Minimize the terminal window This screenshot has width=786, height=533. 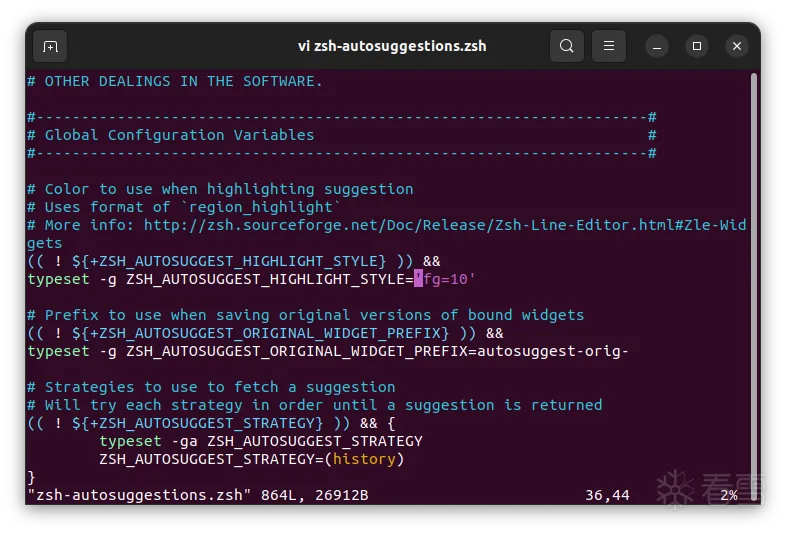(x=657, y=47)
